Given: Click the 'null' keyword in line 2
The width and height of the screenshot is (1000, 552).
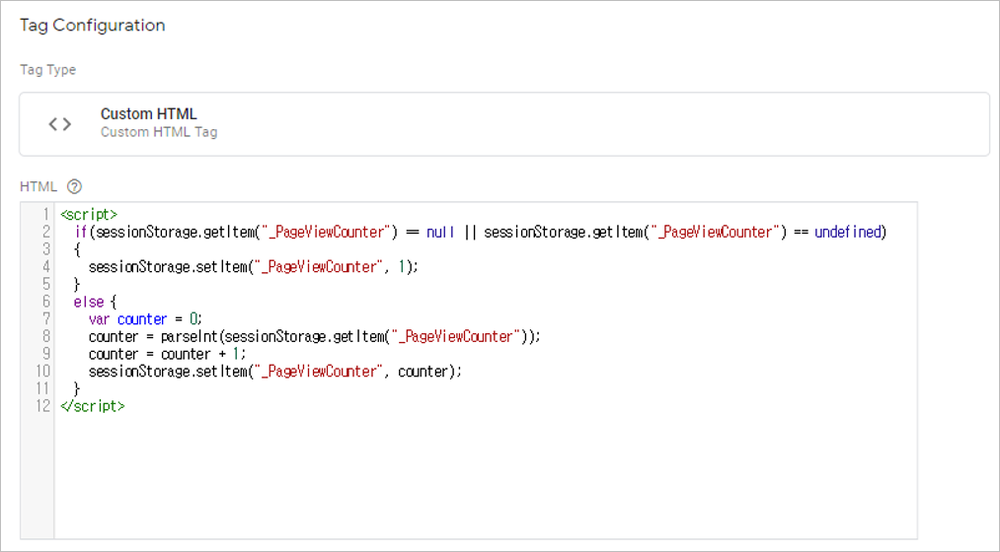Looking at the screenshot, I should 440,232.
